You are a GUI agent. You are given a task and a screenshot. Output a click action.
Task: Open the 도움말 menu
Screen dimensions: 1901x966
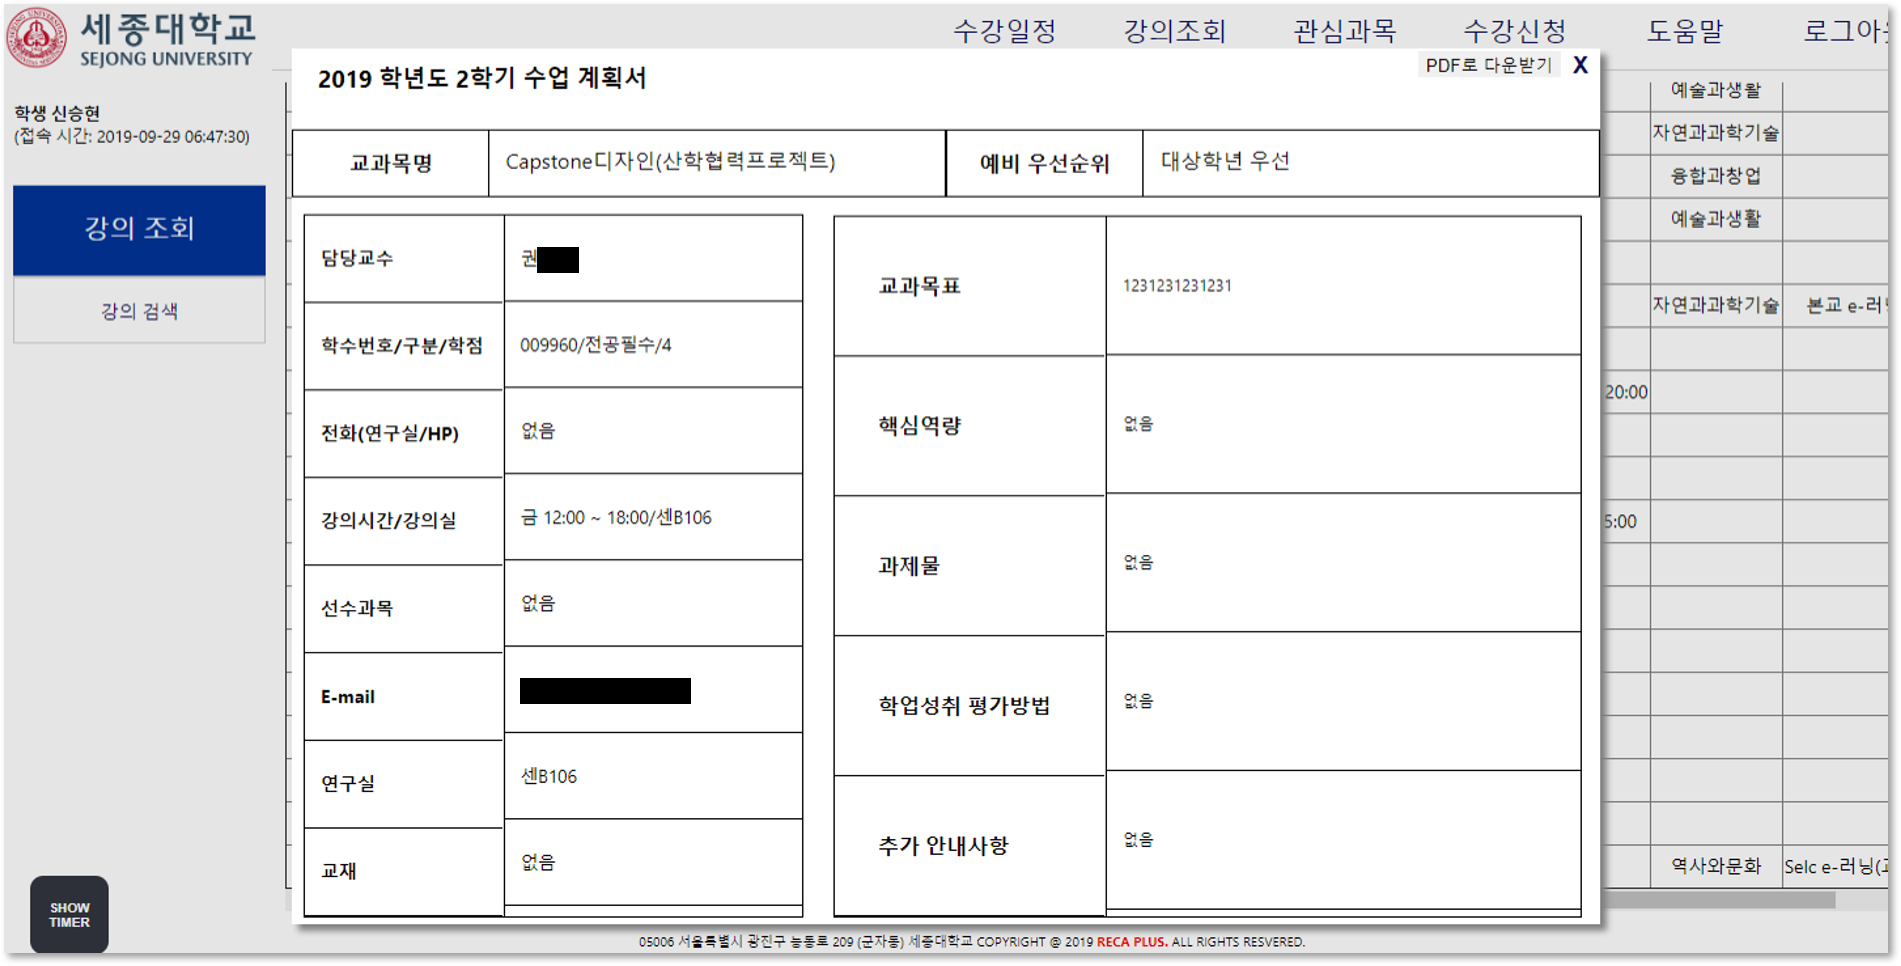pyautogui.click(x=1685, y=31)
